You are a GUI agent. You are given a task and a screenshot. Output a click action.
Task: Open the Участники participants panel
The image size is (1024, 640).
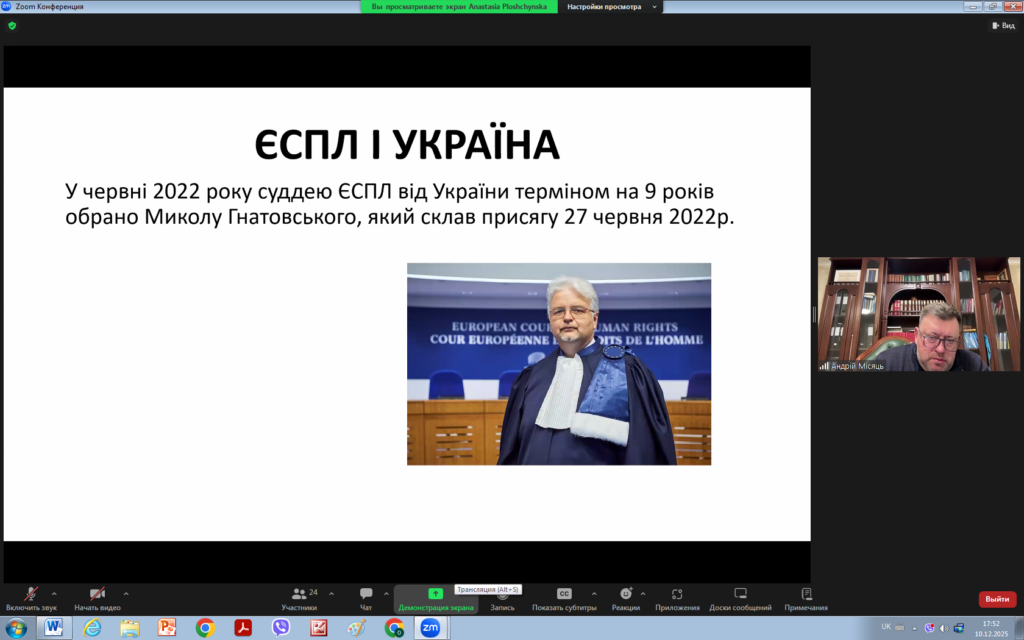coord(299,597)
